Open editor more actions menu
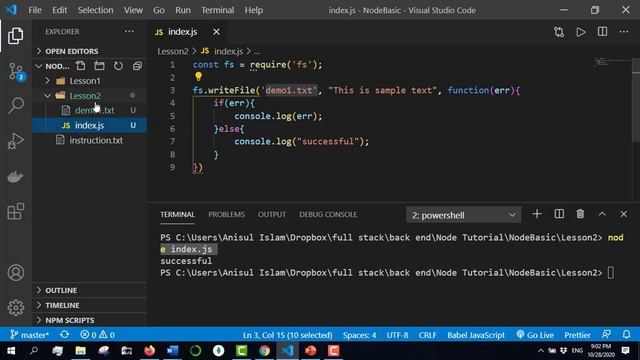 (624, 32)
